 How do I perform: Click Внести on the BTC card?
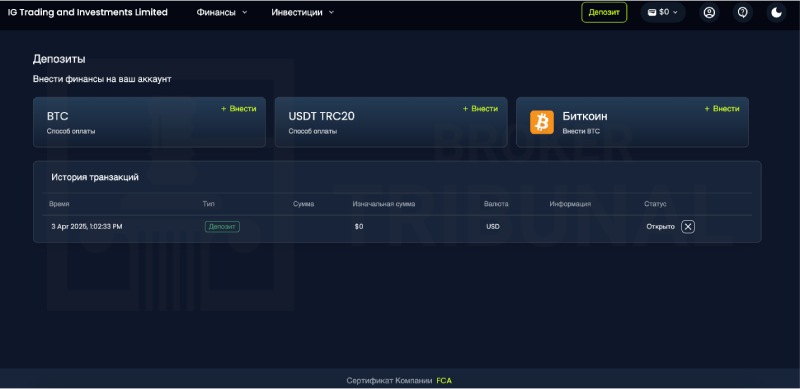pos(239,109)
